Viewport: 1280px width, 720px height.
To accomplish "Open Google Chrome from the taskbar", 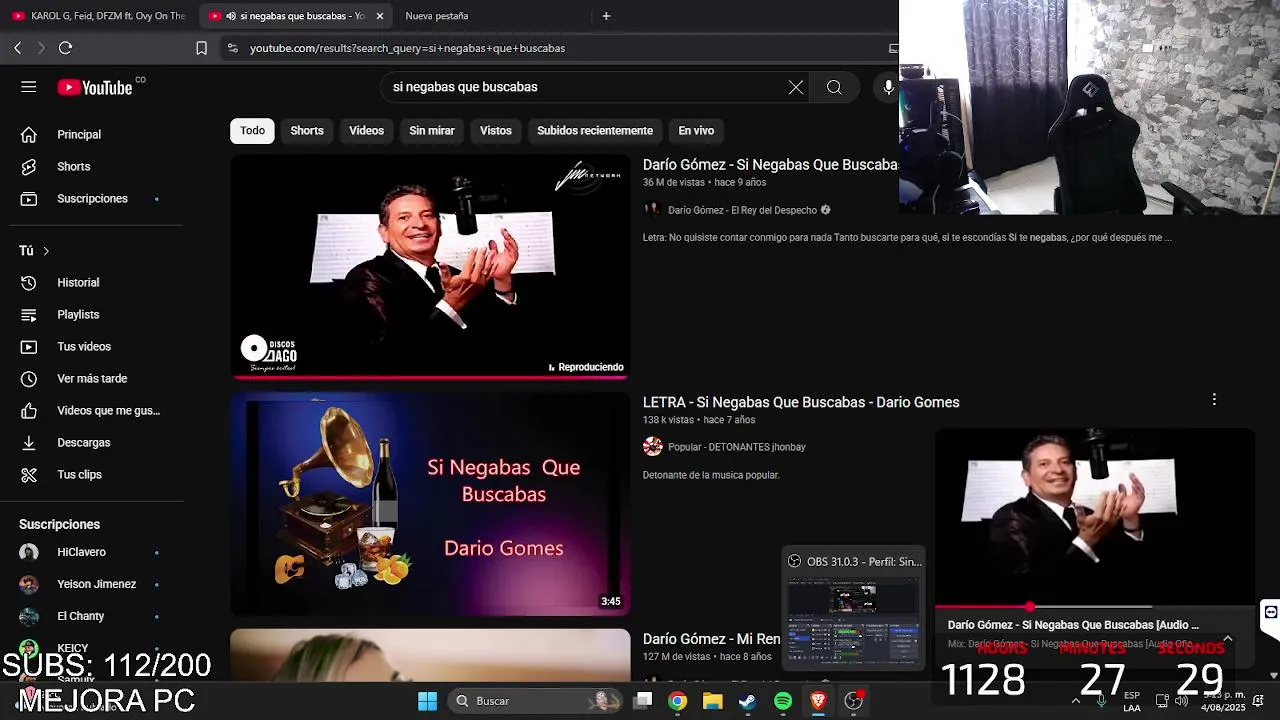I will [x=678, y=701].
